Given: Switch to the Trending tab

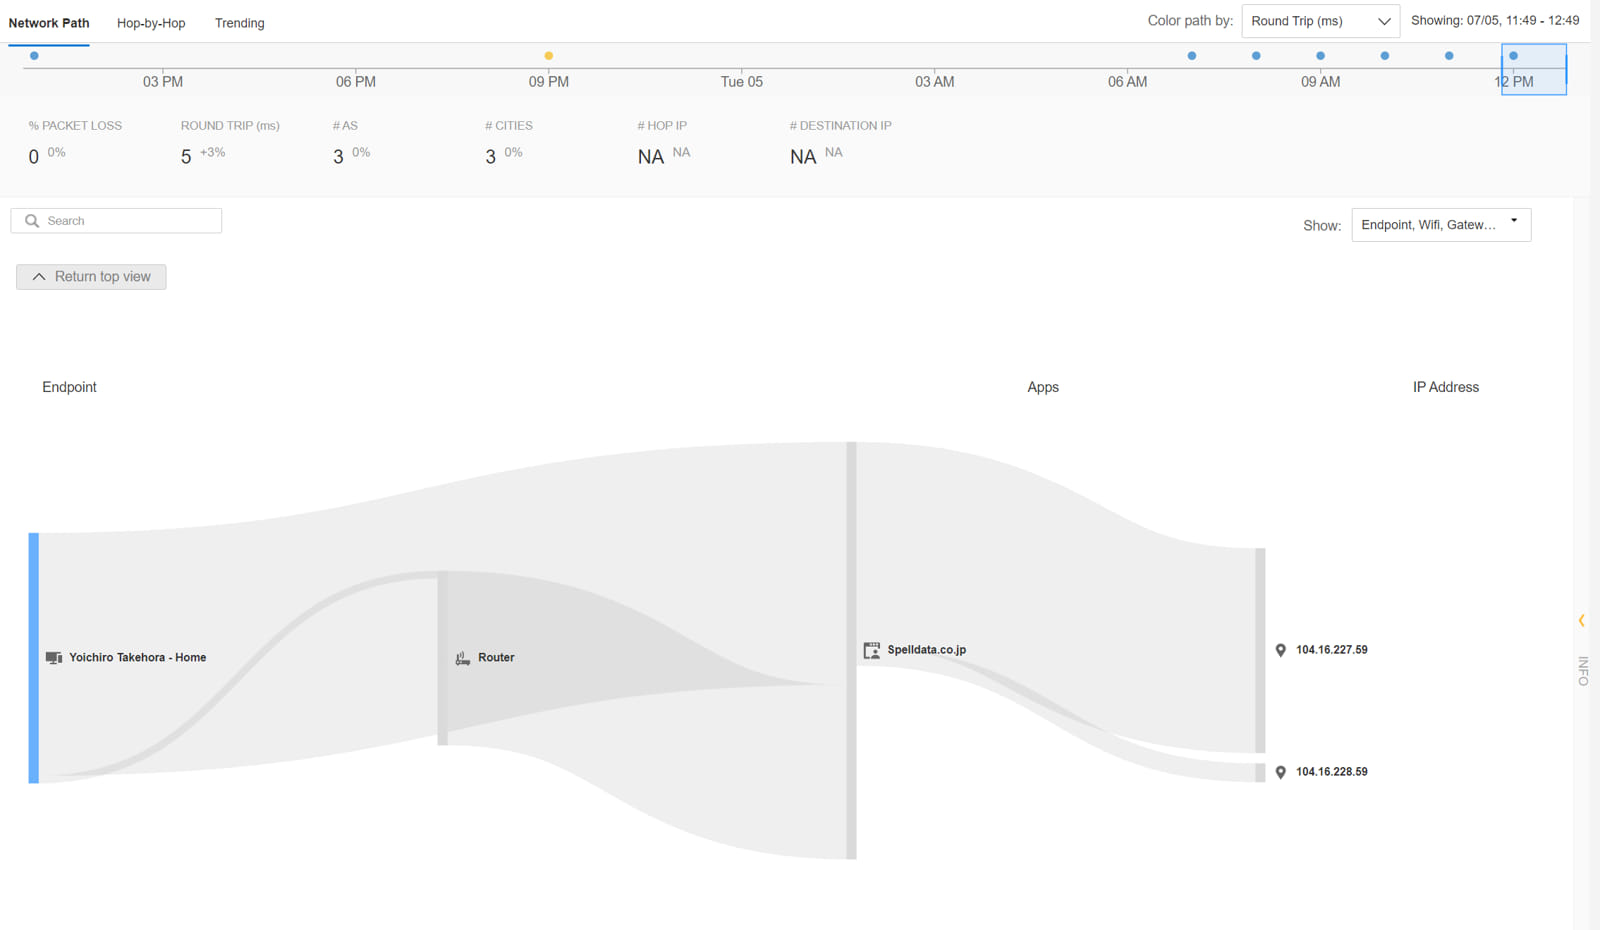Looking at the screenshot, I should pyautogui.click(x=240, y=23).
